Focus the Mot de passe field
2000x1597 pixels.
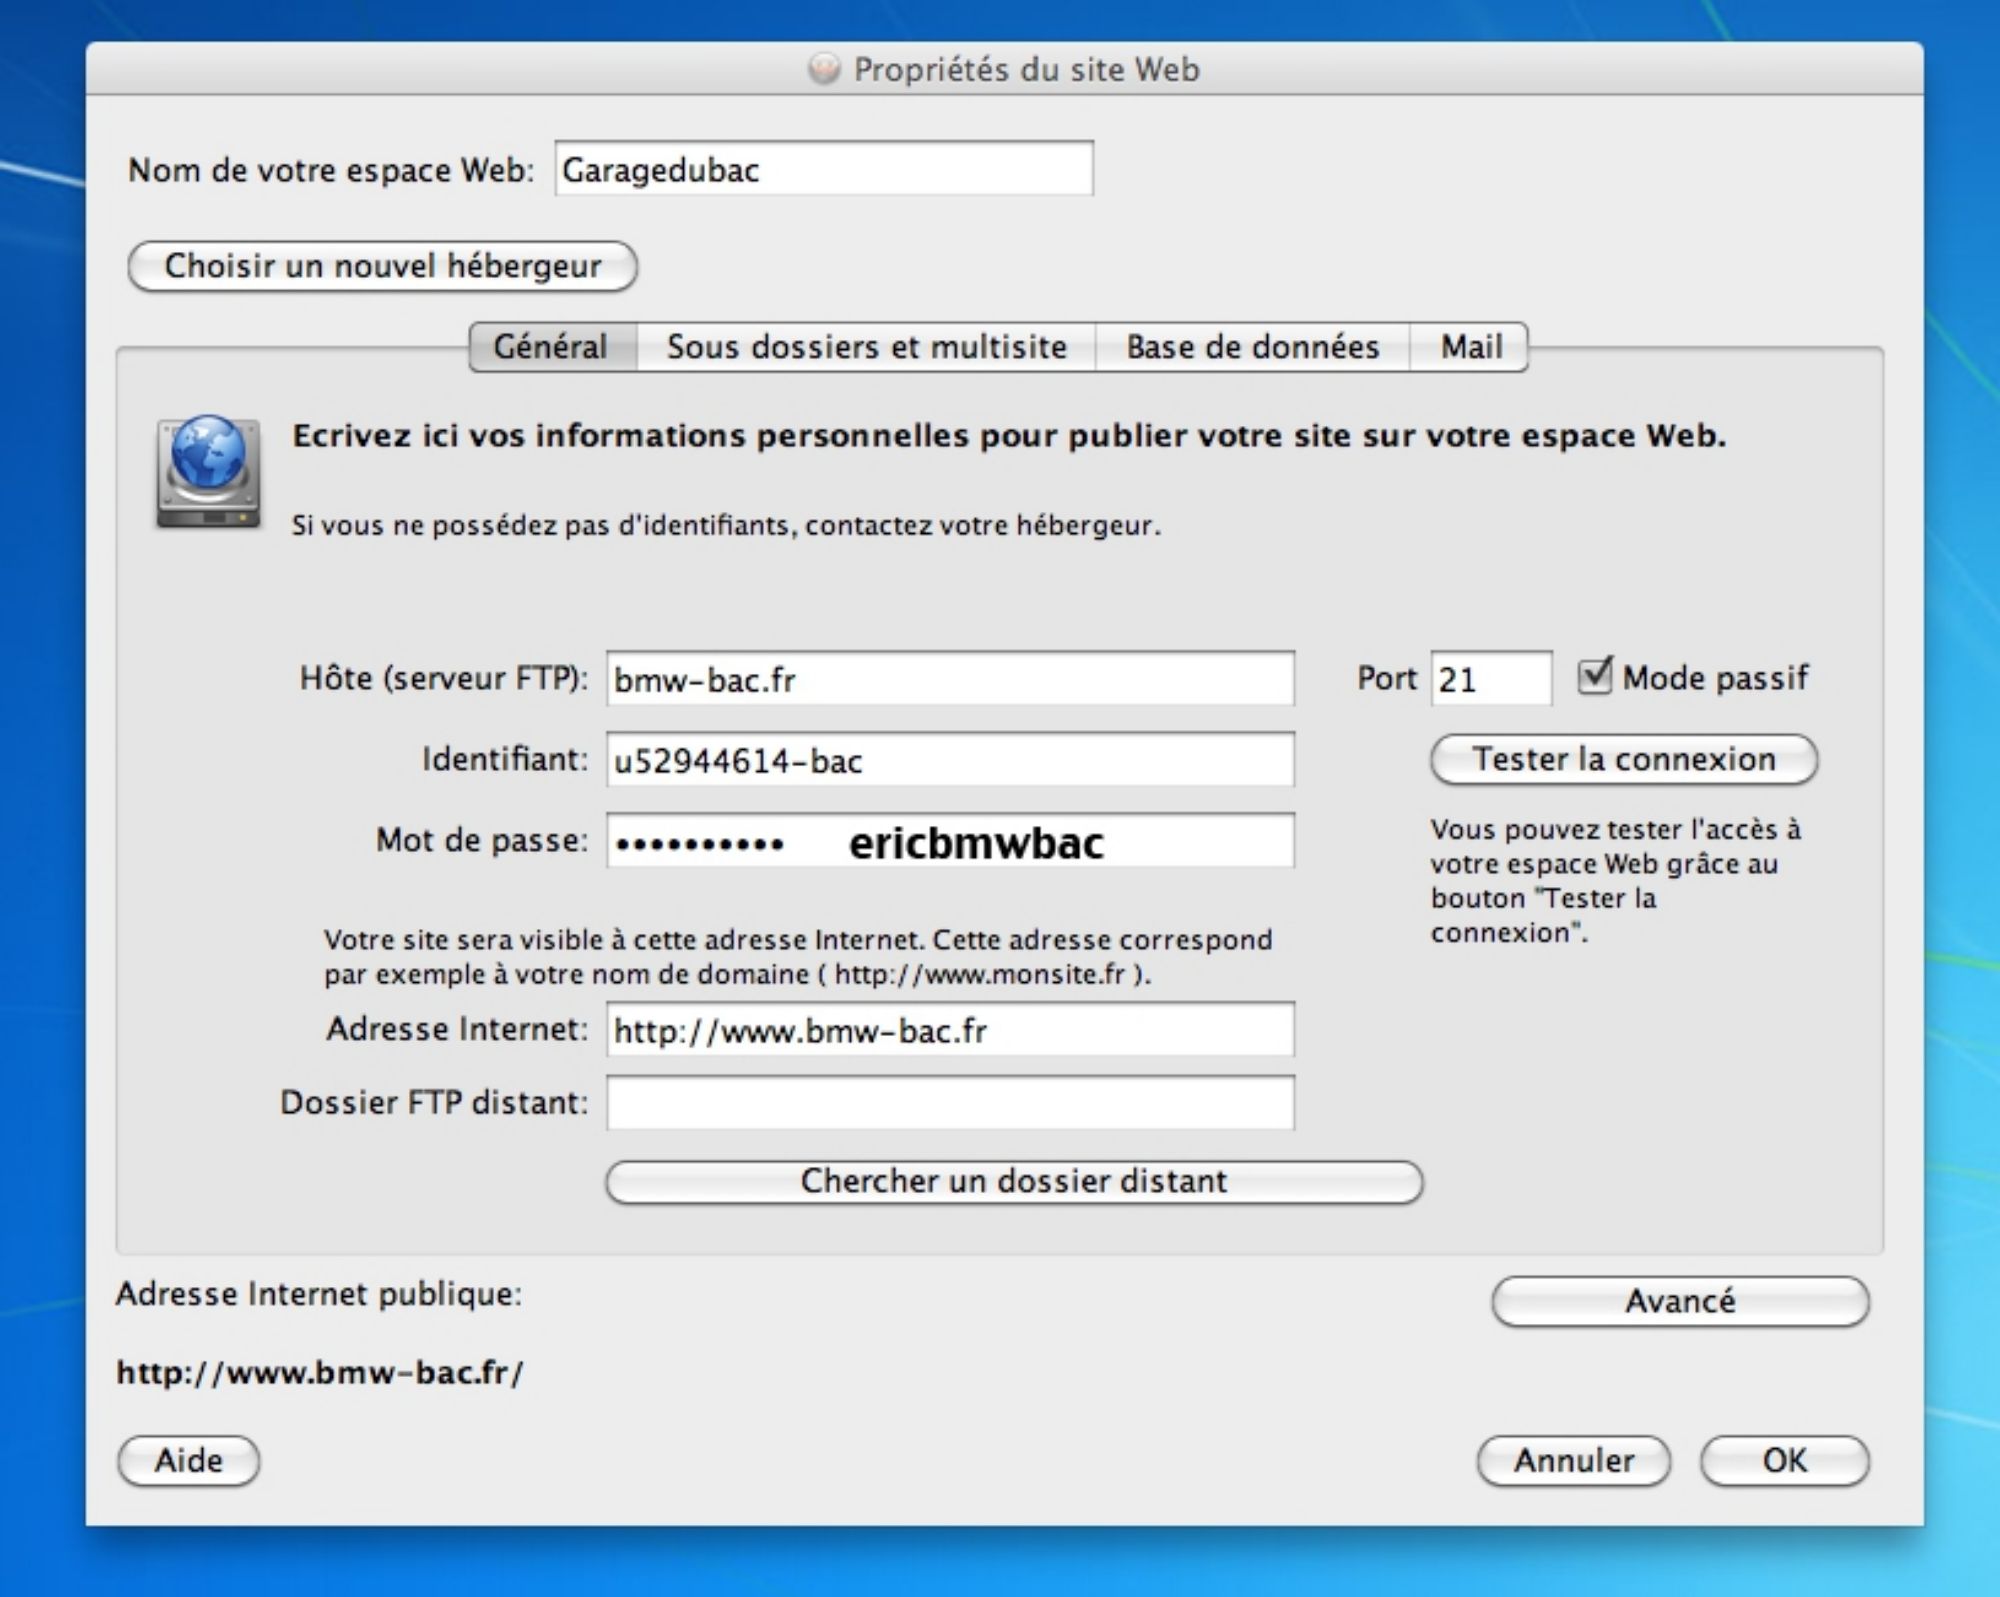949,841
